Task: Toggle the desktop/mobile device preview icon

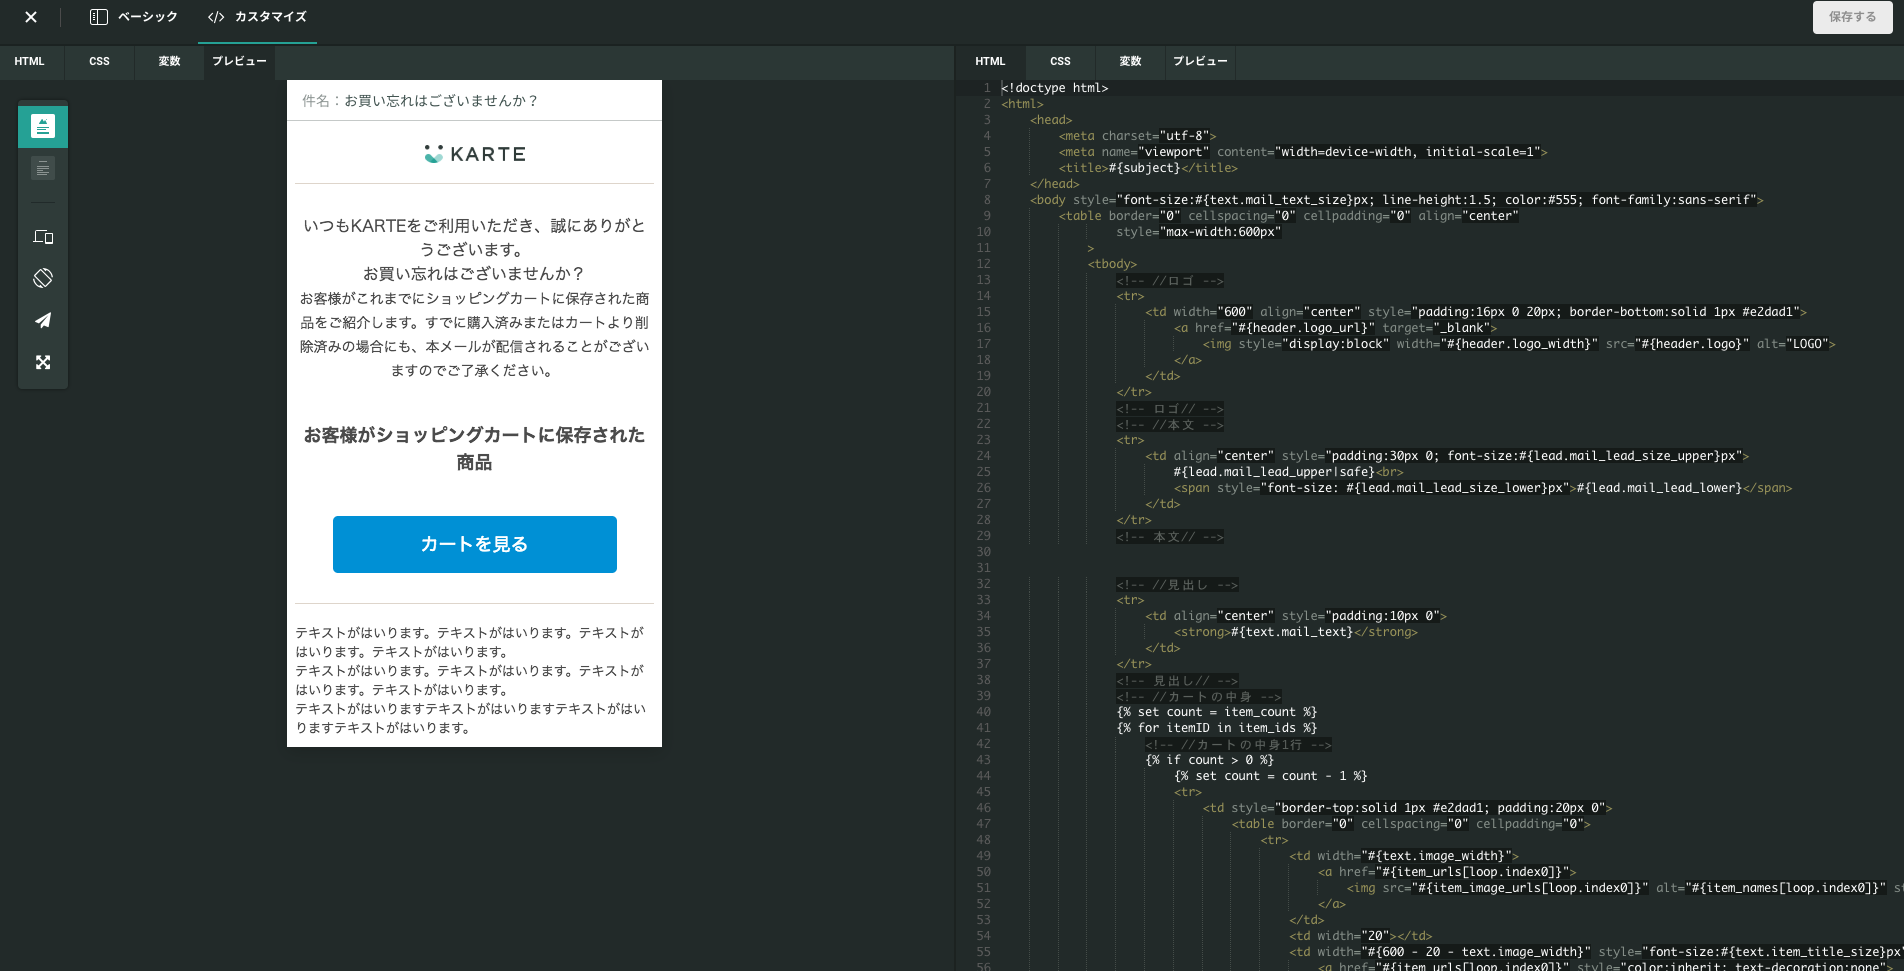Action: click(x=43, y=237)
